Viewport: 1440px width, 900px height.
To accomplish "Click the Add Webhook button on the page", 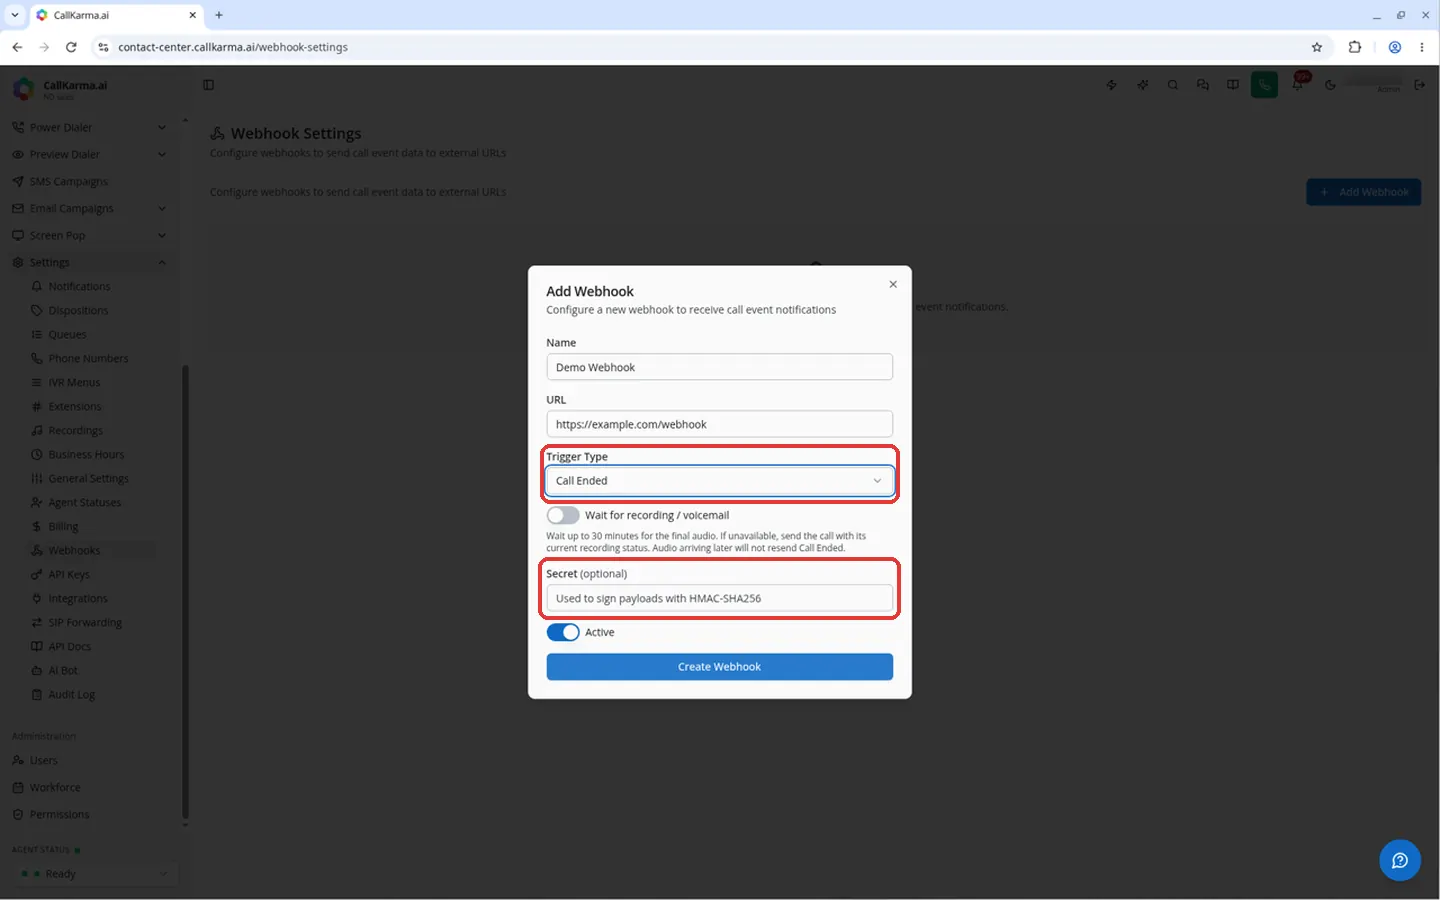I will 1364,192.
